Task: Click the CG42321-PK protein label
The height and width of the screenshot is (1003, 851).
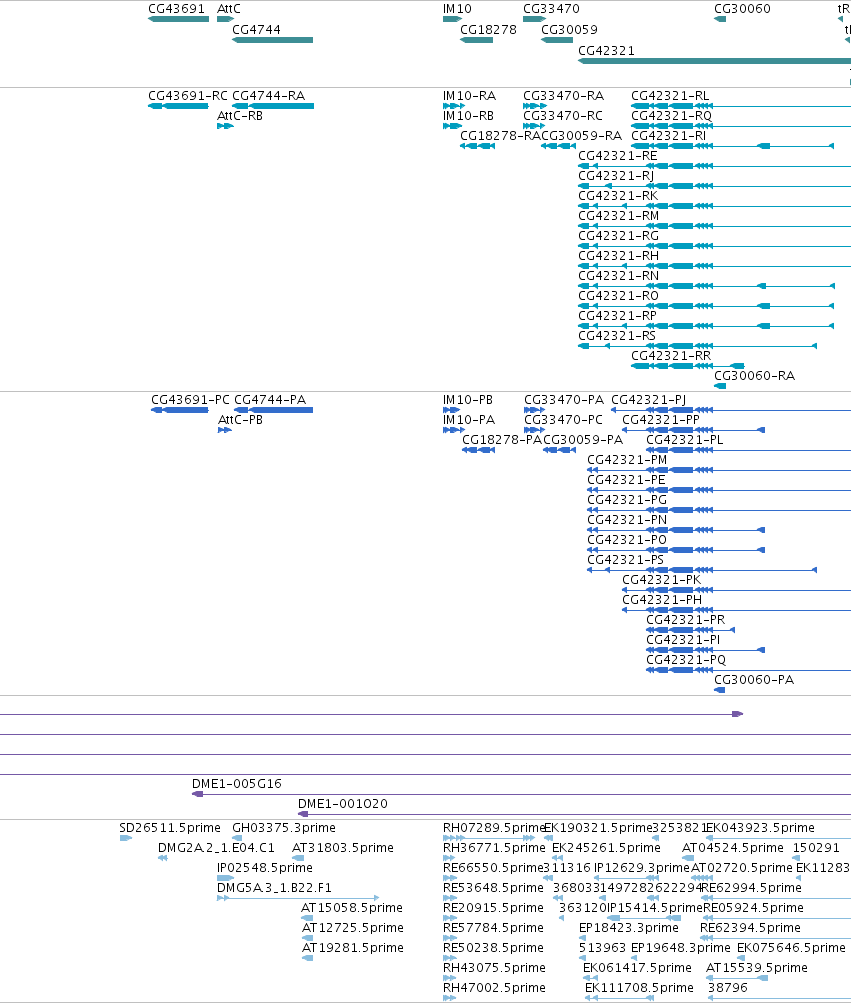Action: [x=662, y=580]
